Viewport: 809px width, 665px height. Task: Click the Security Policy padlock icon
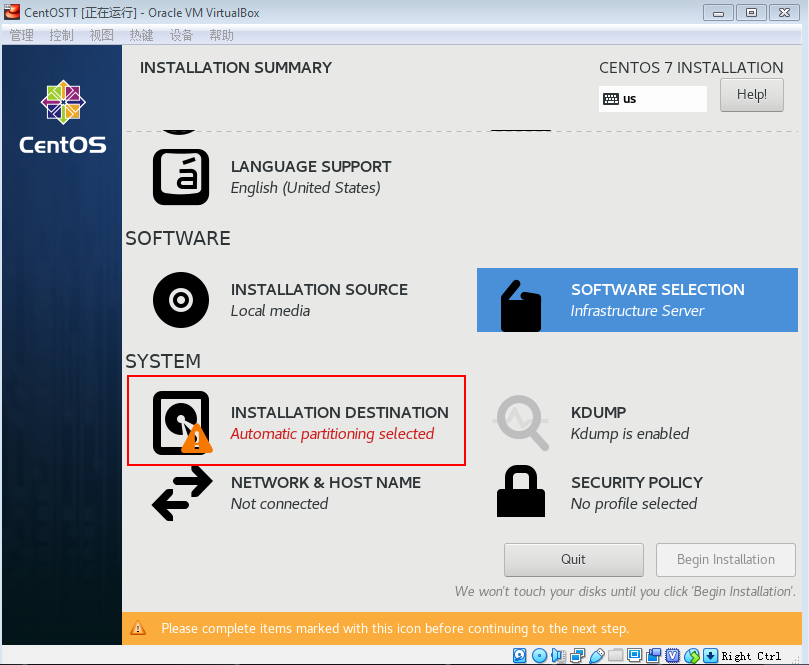coord(521,491)
